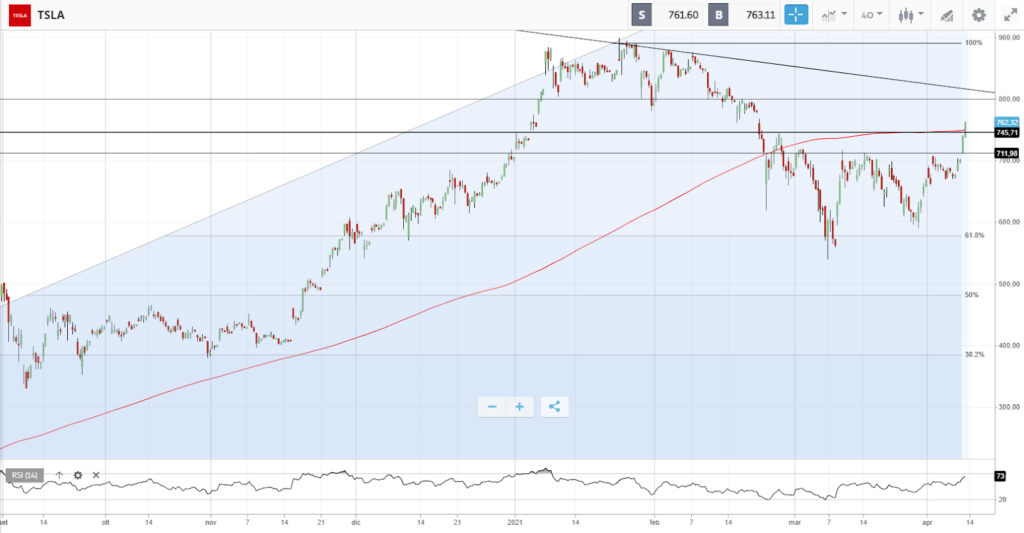Image resolution: width=1024 pixels, height=533 pixels.
Task: Click the 'apr' date axis label
Action: (927, 523)
